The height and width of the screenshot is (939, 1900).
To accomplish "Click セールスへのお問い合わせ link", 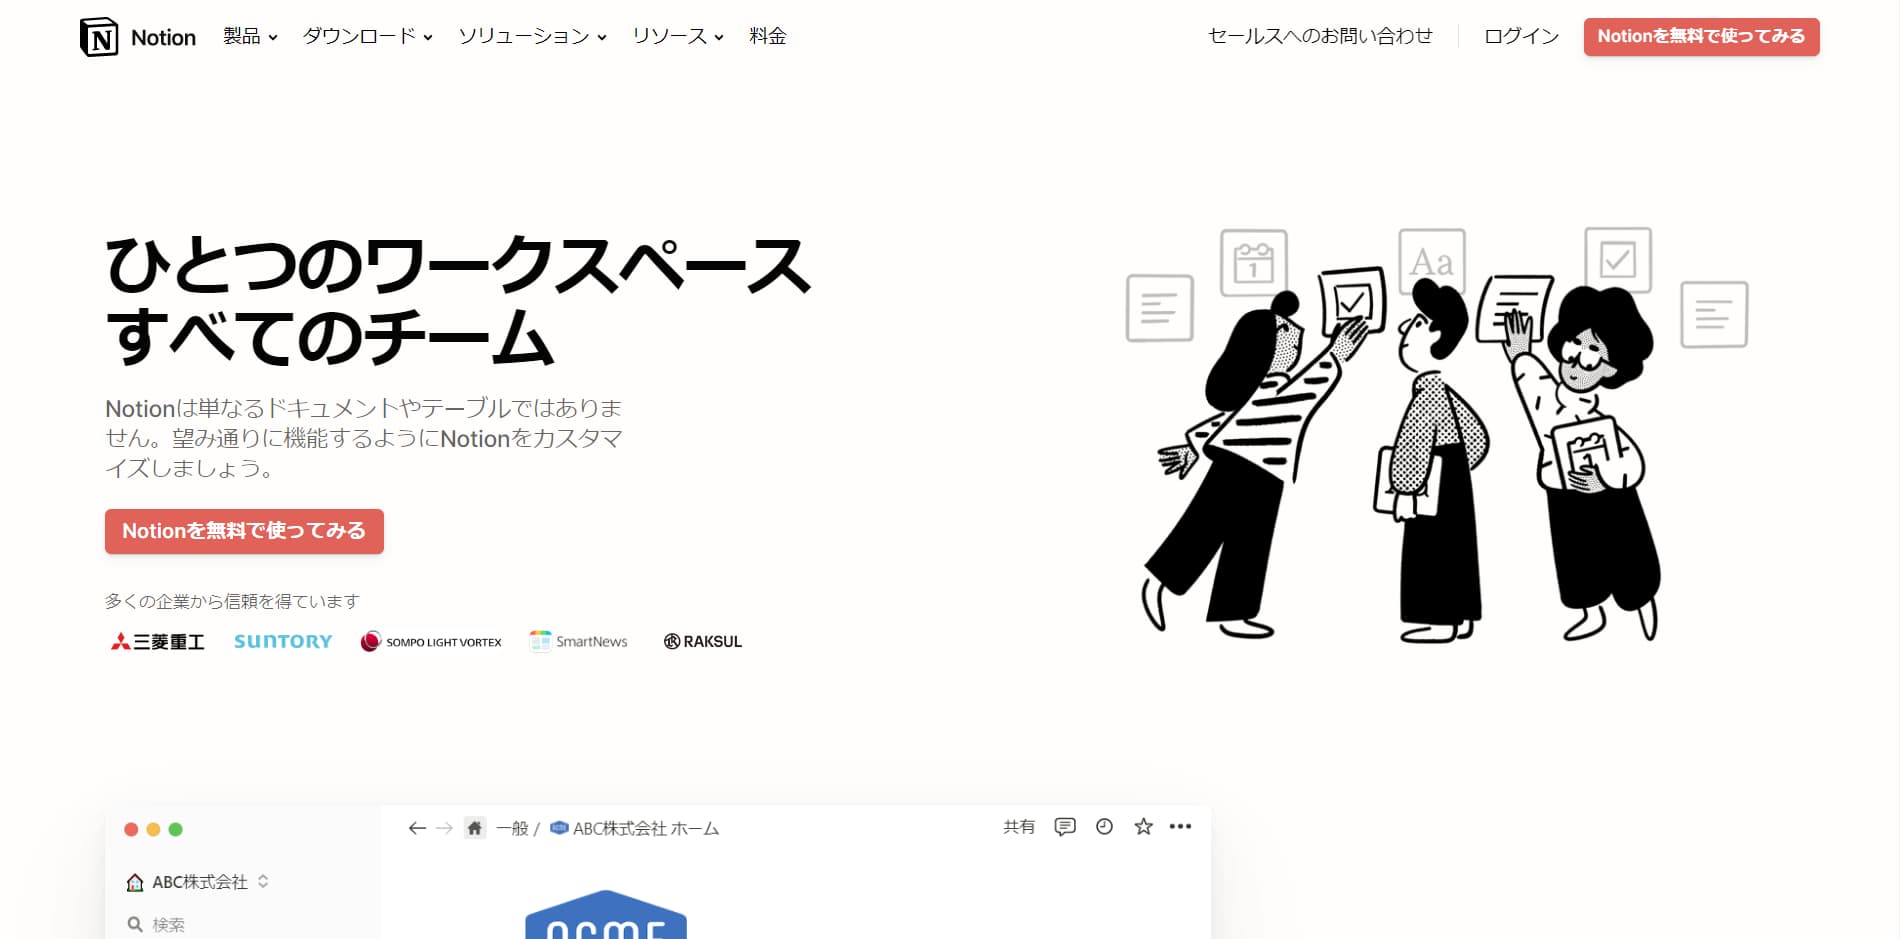I will click(x=1320, y=37).
